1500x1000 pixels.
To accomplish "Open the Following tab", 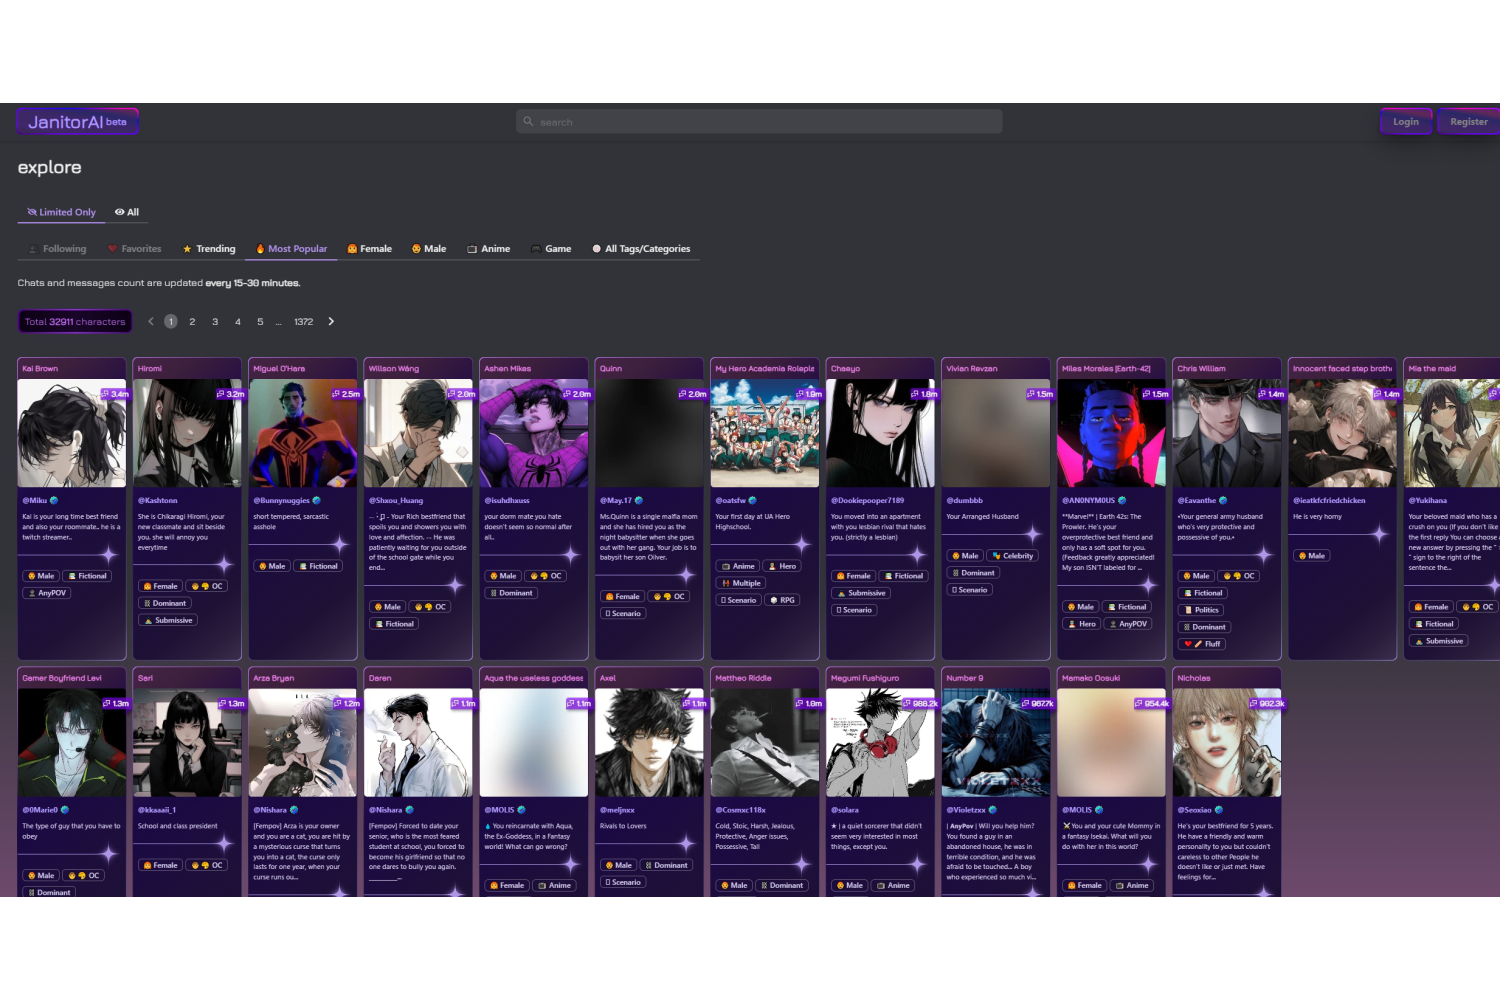I will point(58,249).
